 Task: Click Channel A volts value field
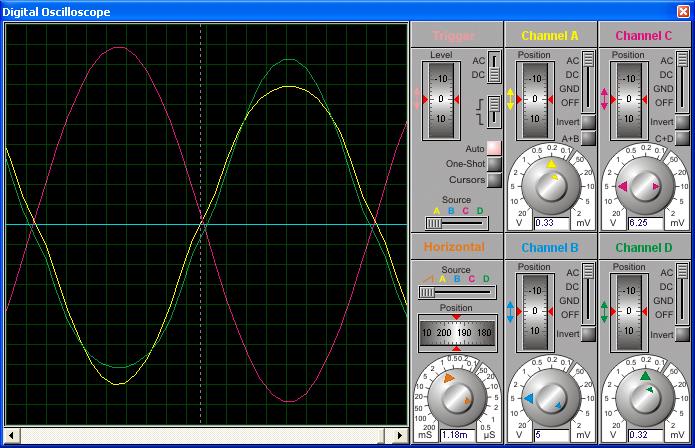pyautogui.click(x=551, y=222)
